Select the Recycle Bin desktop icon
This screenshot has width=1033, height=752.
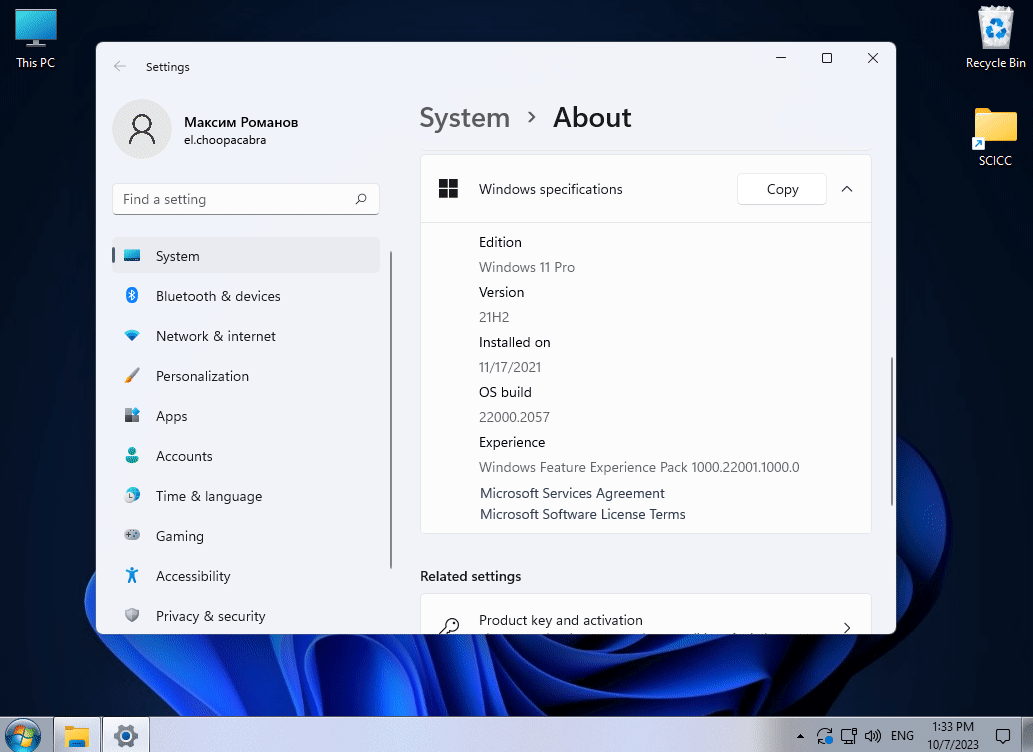995,38
